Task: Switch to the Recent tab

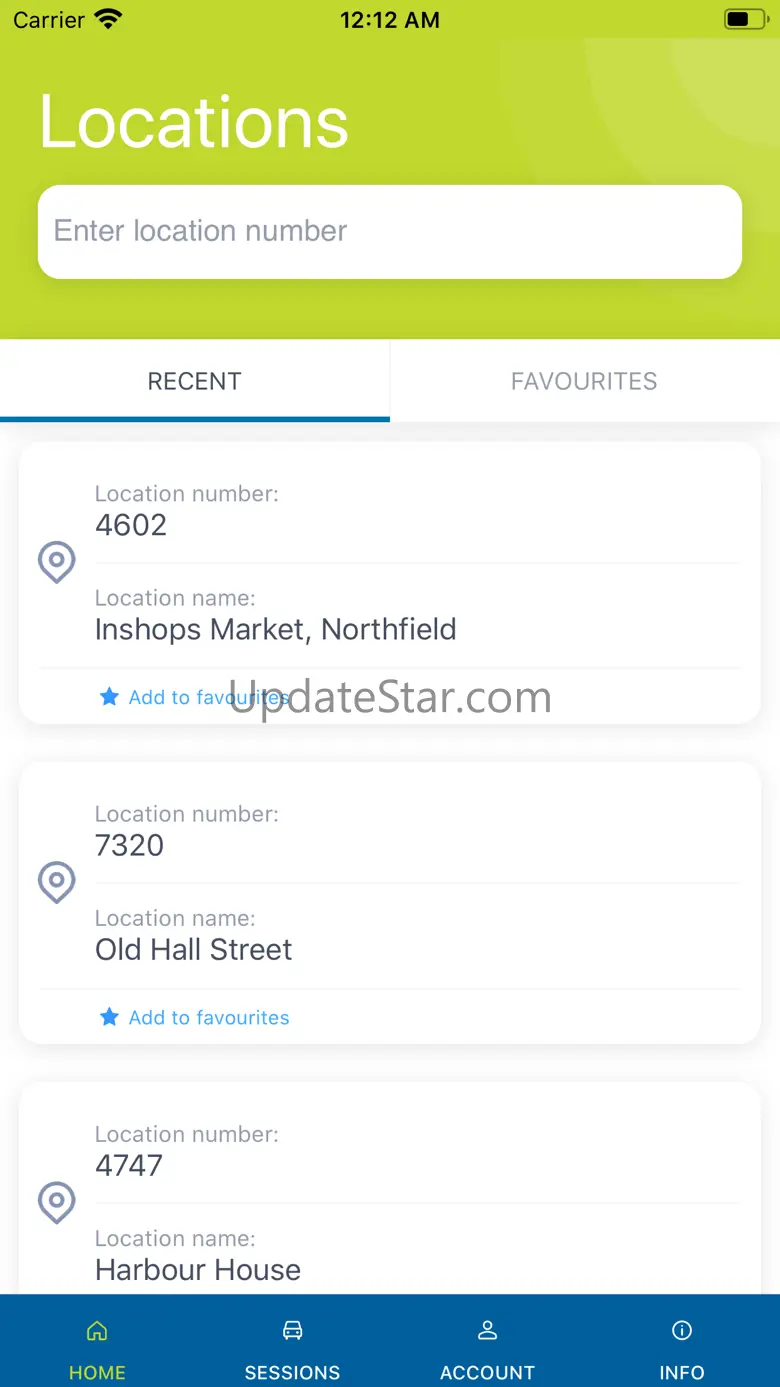Action: [x=194, y=381]
